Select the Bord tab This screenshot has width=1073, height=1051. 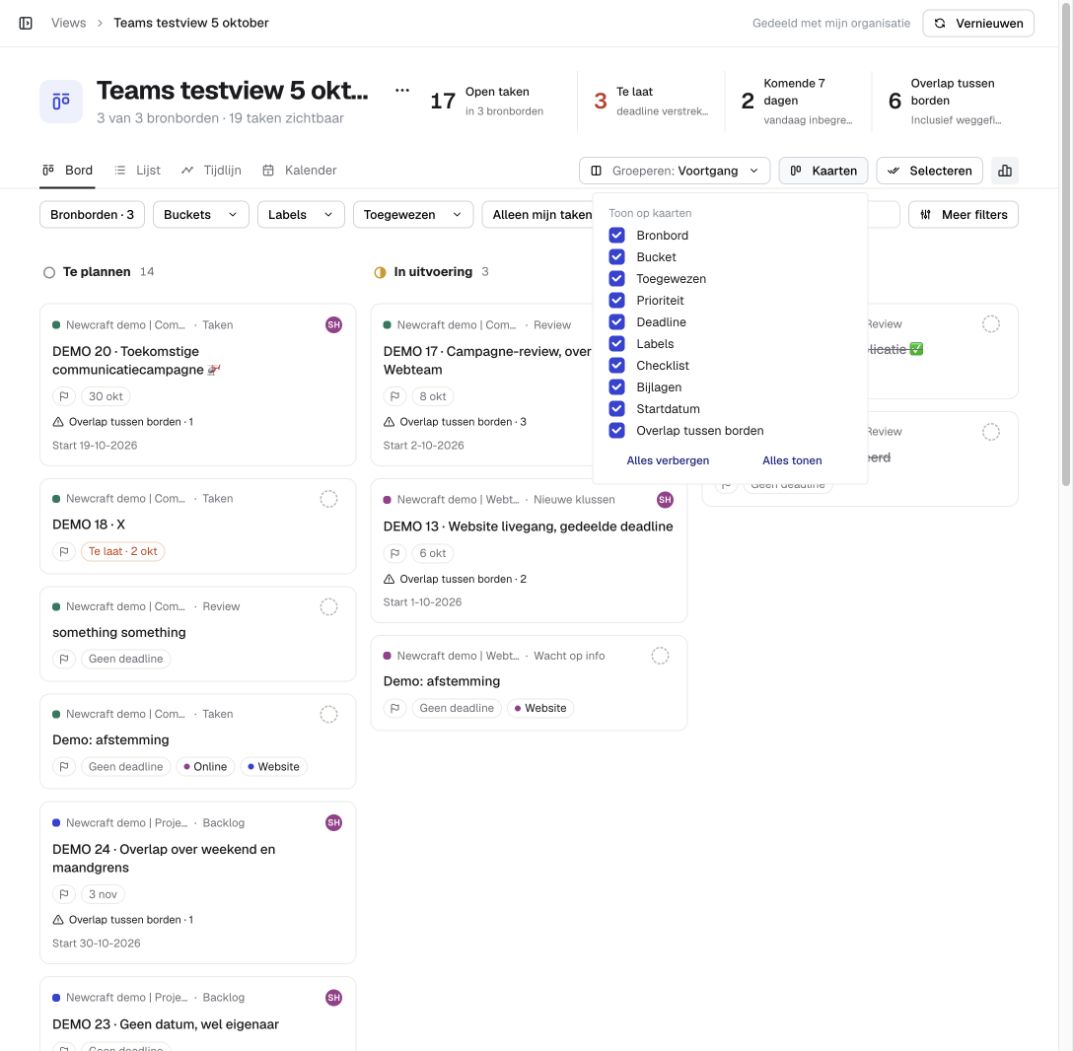tap(68, 170)
